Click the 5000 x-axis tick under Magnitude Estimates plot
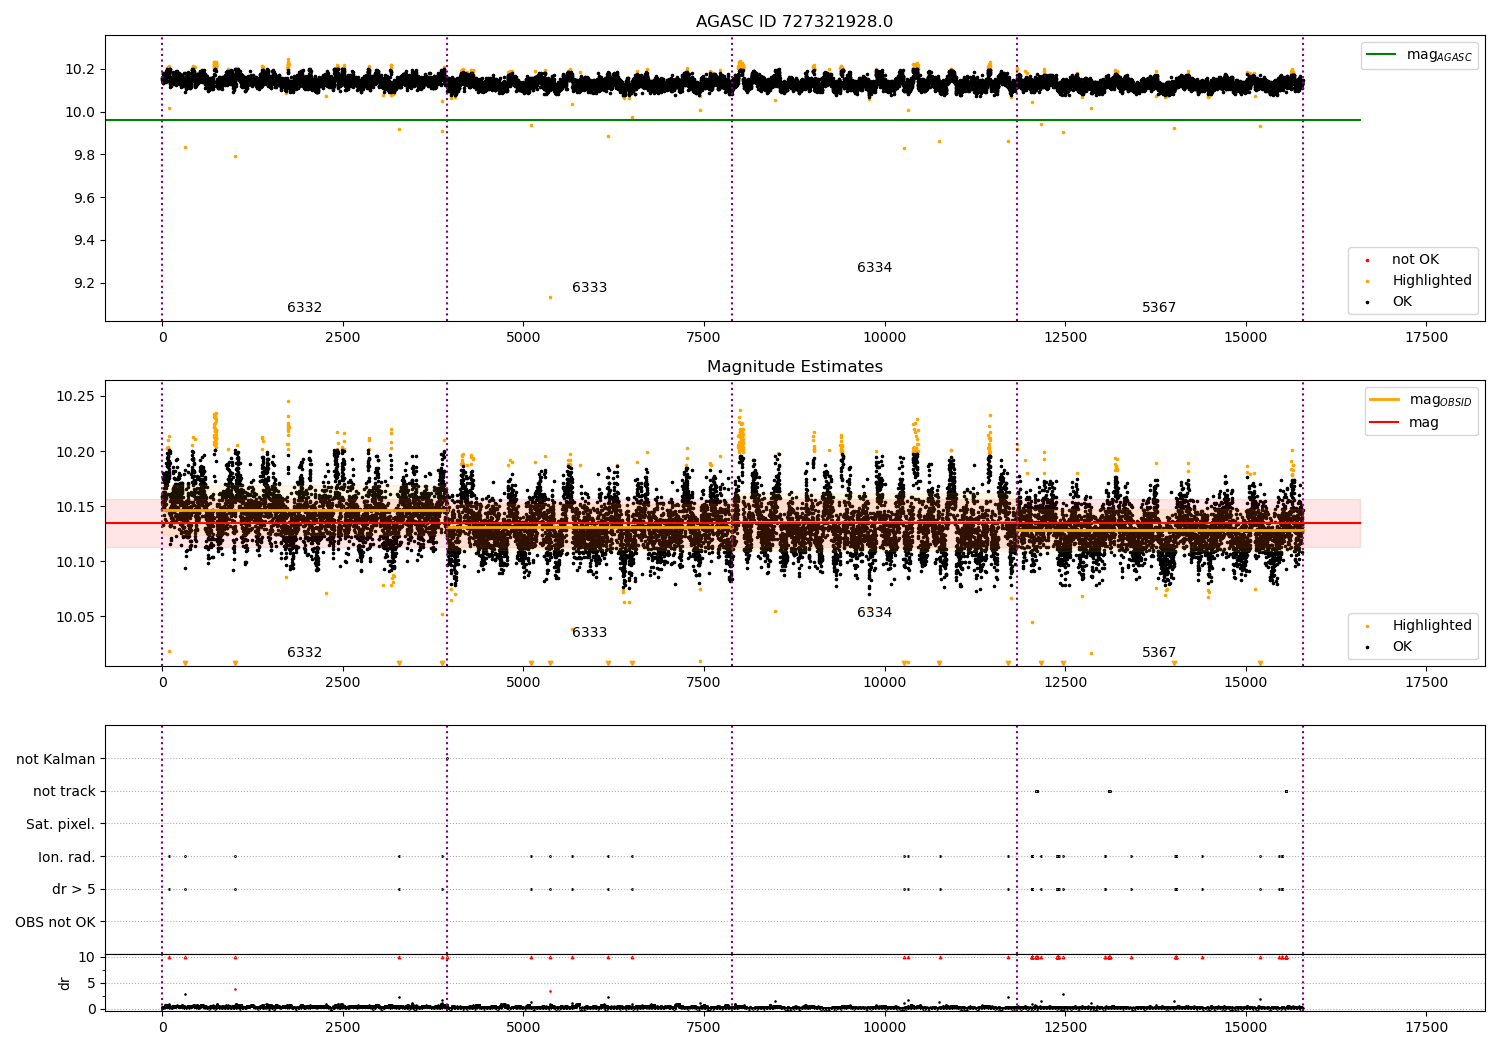This screenshot has height=1050, width=1500. pyautogui.click(x=523, y=683)
